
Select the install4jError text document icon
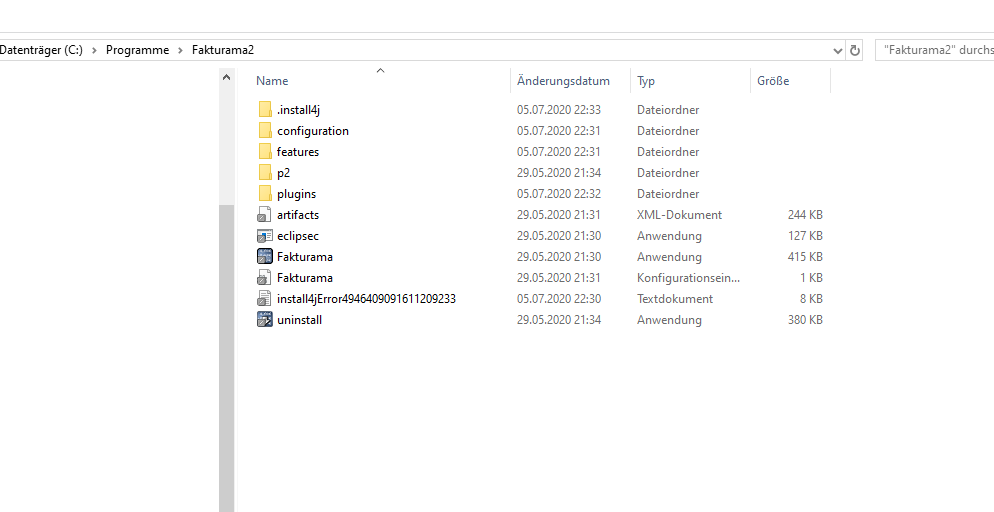264,298
